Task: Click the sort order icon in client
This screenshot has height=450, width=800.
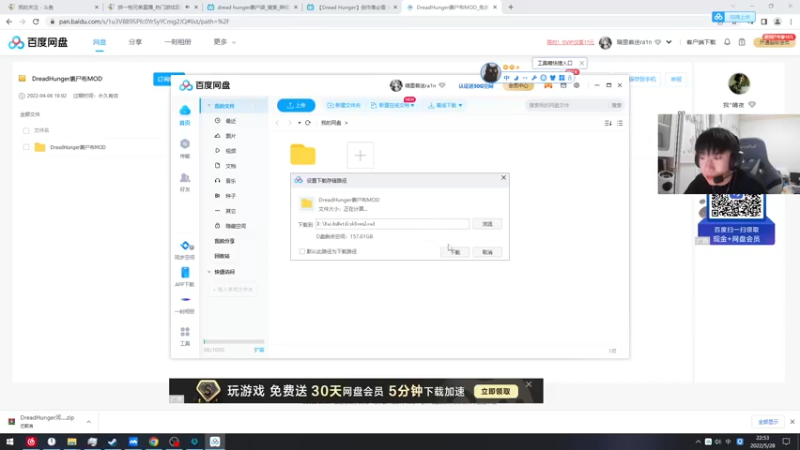Action: [x=608, y=123]
